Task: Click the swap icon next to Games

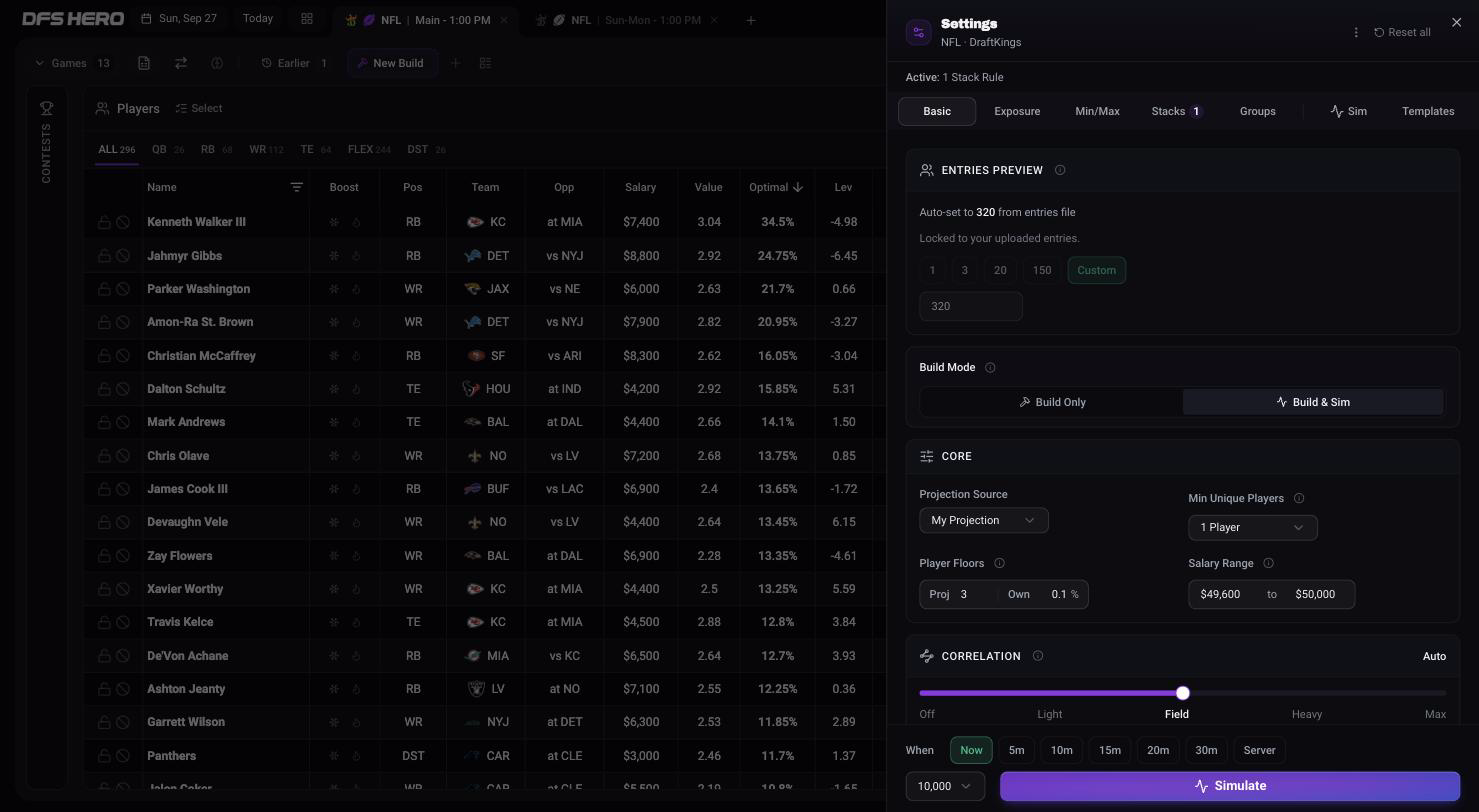Action: 181,63
